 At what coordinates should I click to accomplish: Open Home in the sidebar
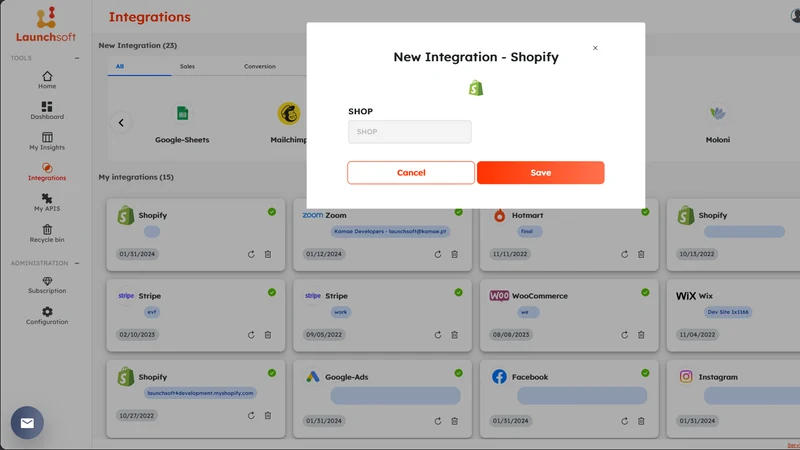[x=47, y=80]
